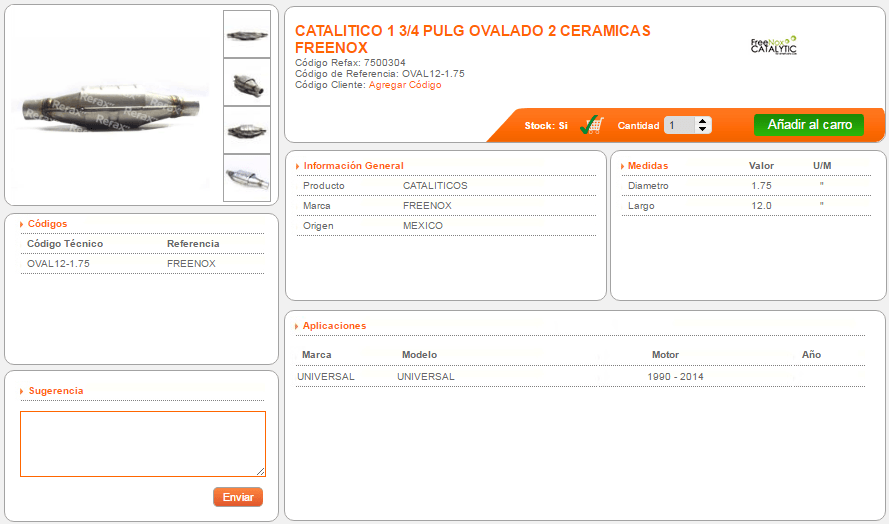Screen dimensions: 889x524
Task: Click the CATALITICOS product value
Action: (435, 186)
